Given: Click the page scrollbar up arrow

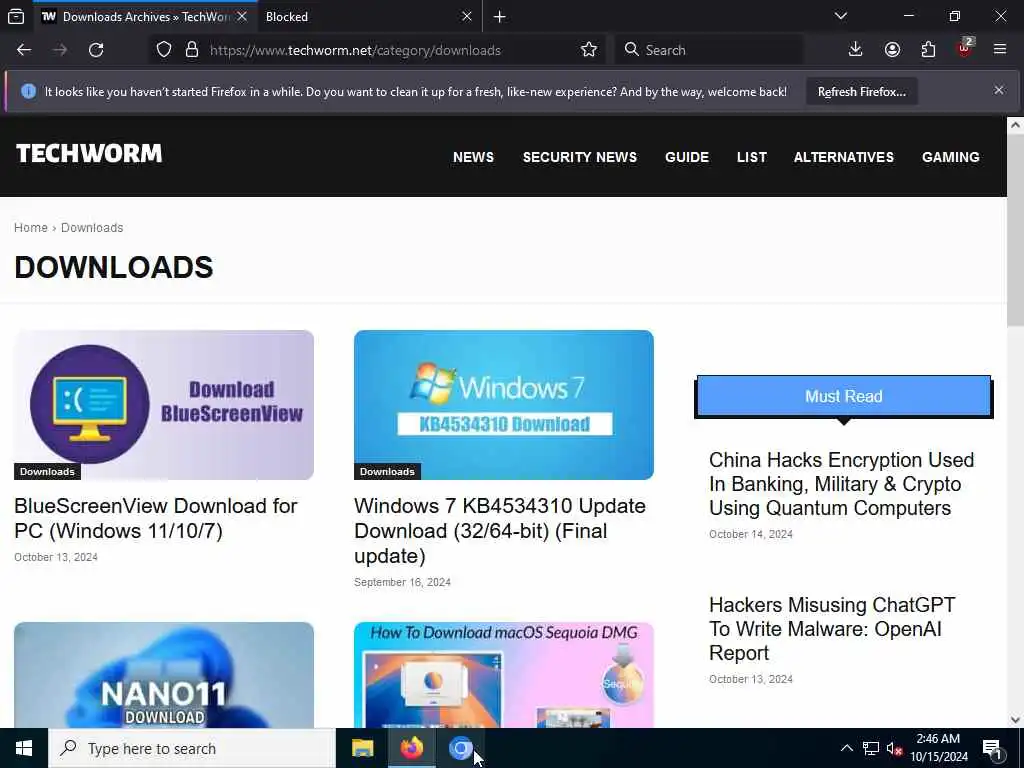Looking at the screenshot, I should tap(1016, 125).
